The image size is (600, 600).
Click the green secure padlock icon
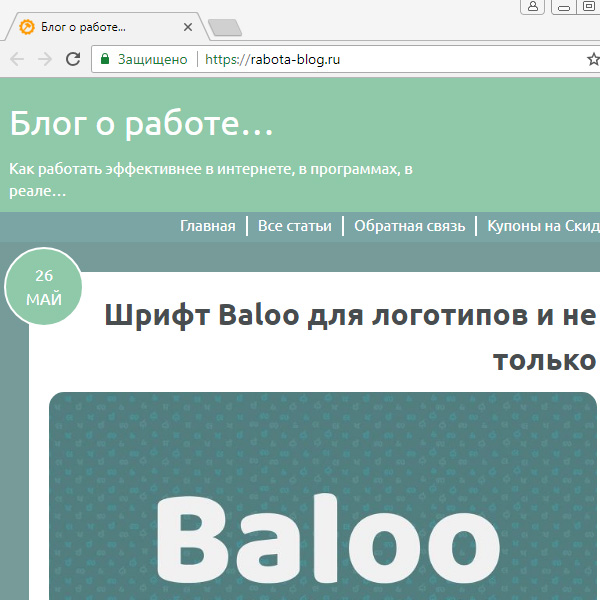pos(105,59)
